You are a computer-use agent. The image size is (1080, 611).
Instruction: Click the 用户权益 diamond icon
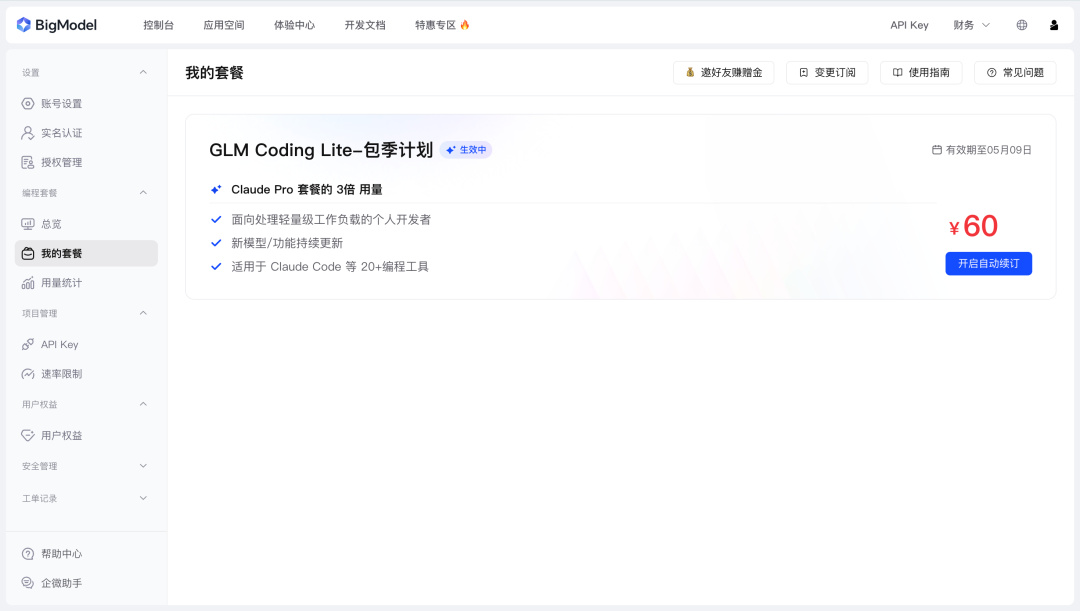click(x=28, y=435)
